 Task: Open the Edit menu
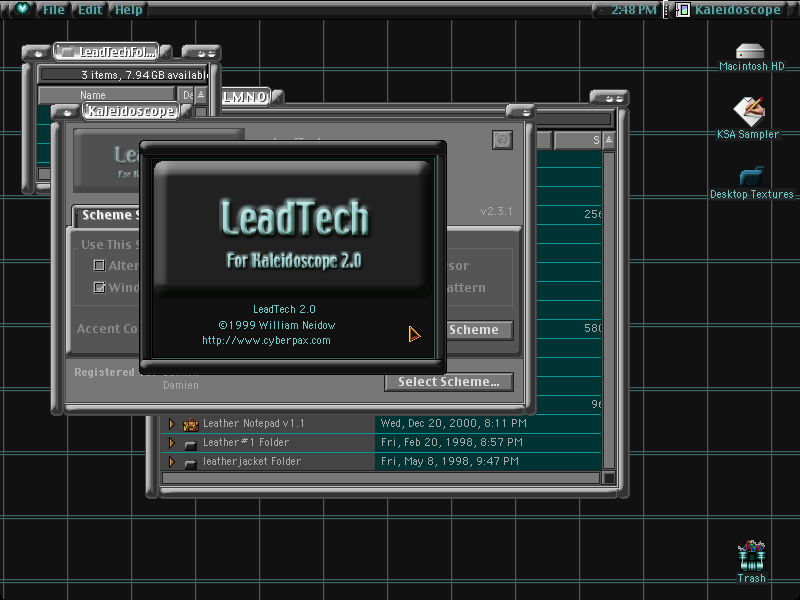coord(90,10)
